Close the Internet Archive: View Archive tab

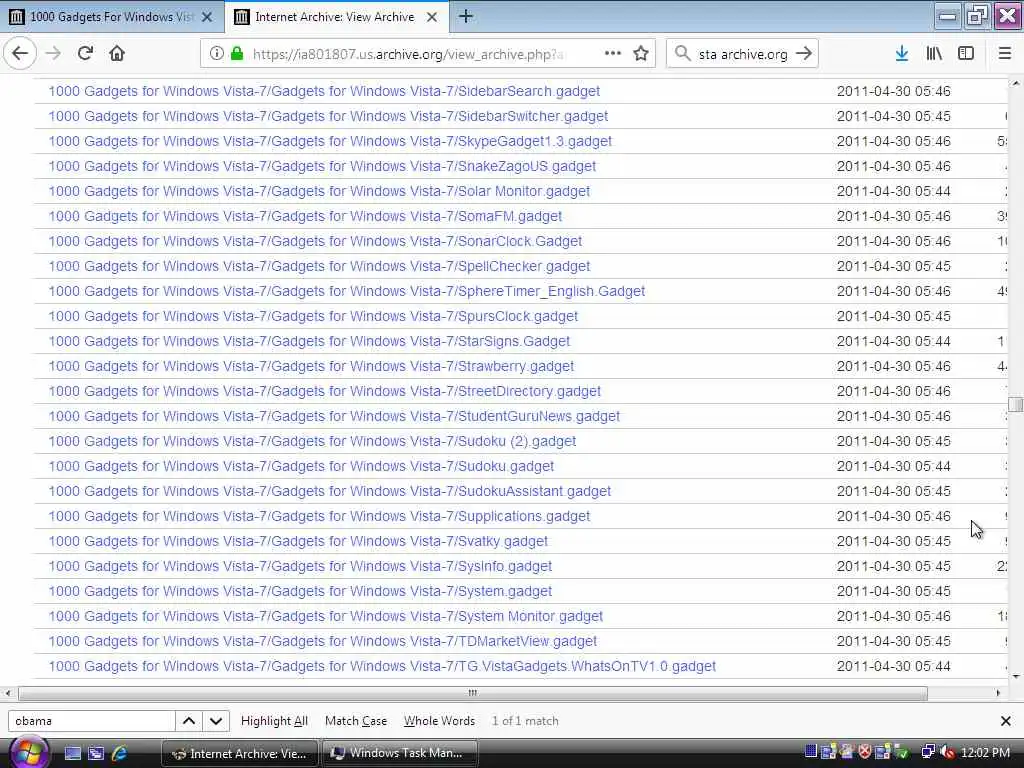(x=432, y=17)
